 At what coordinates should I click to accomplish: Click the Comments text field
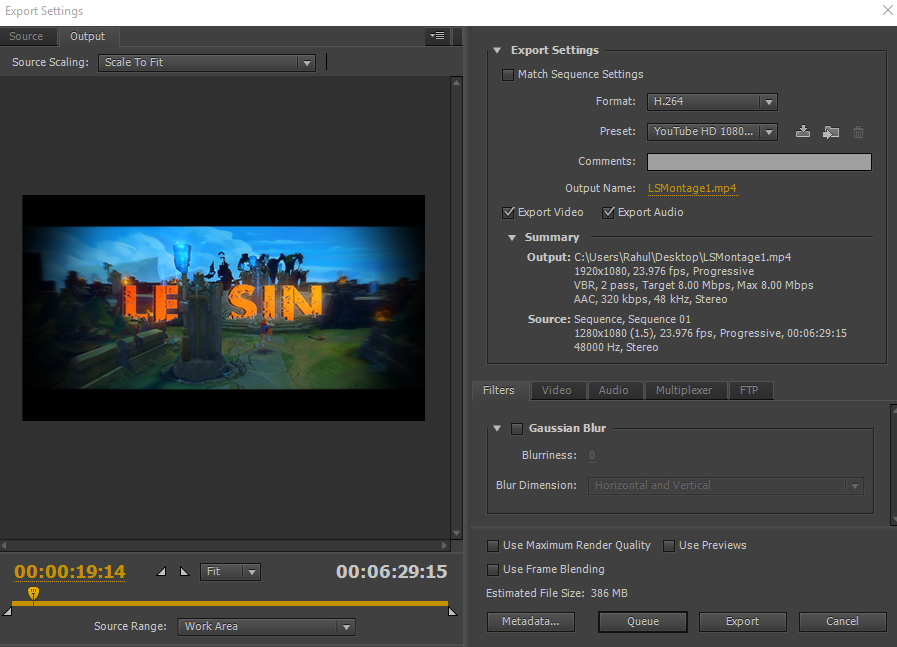759,162
